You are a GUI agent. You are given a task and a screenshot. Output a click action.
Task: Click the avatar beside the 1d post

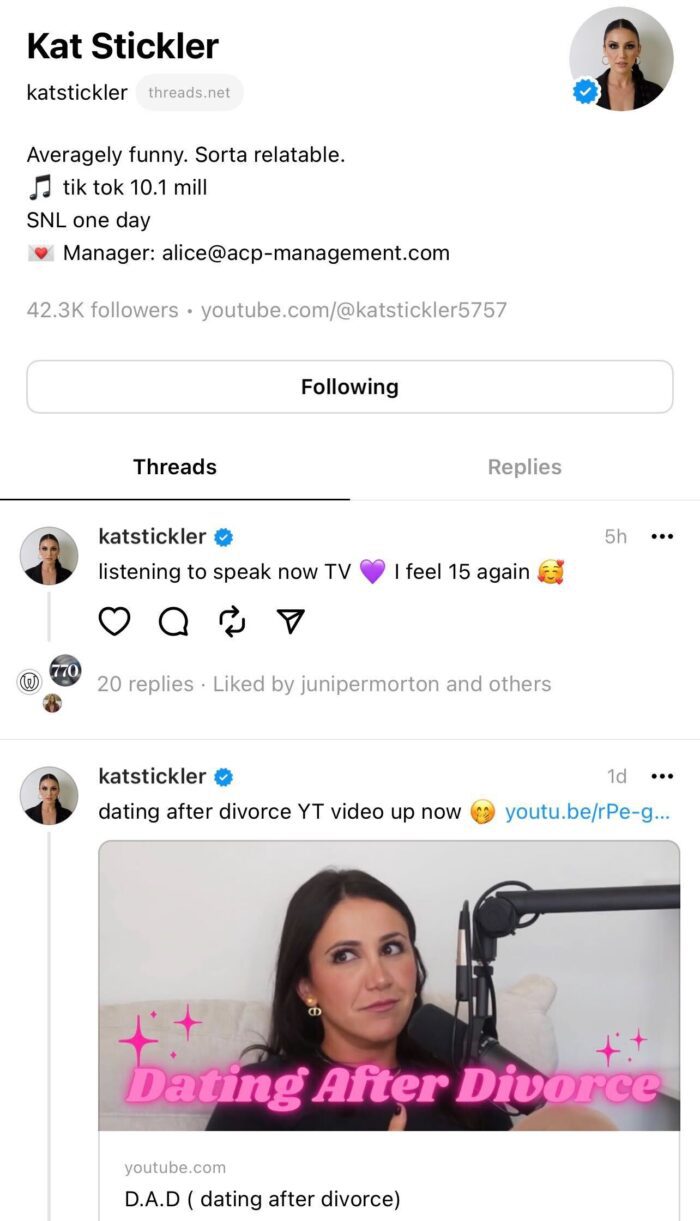(x=48, y=795)
